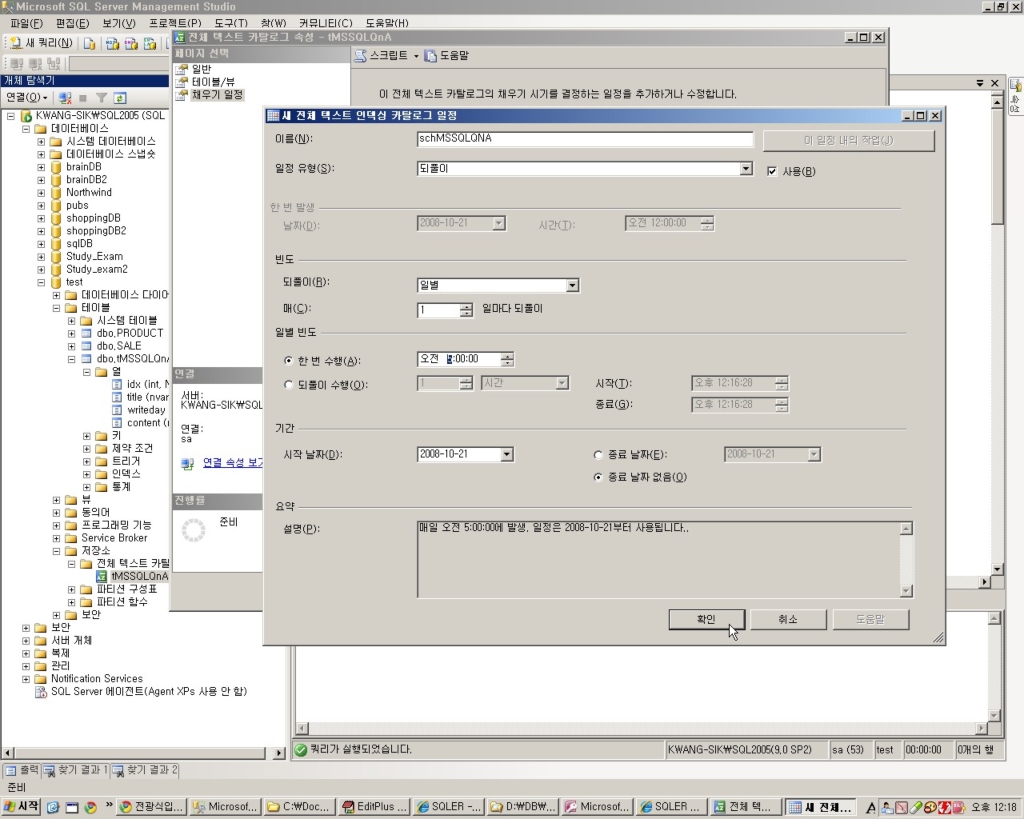Collapse the test database node

(41, 282)
